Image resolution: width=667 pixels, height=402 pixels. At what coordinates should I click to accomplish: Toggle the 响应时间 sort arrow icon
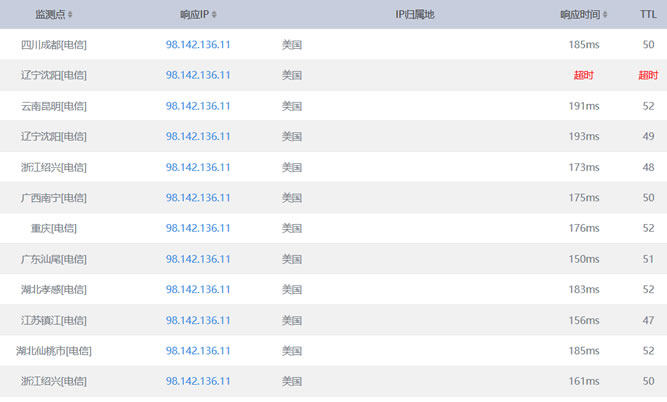pyautogui.click(x=610, y=15)
